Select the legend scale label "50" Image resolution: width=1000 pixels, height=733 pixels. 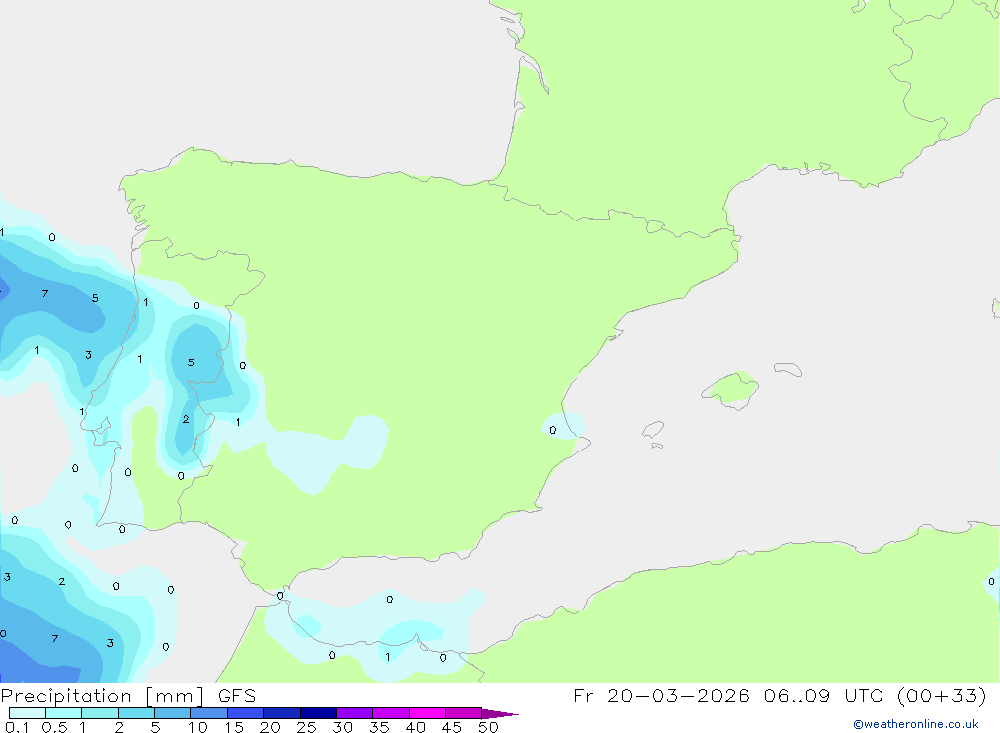coord(488,727)
